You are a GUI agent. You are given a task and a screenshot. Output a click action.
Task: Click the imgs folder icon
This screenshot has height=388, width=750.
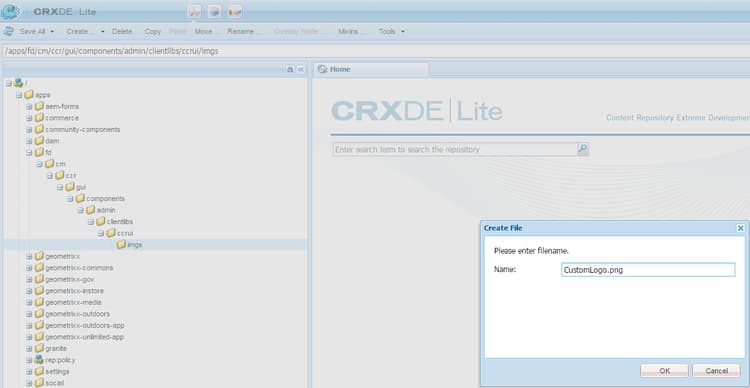point(121,244)
